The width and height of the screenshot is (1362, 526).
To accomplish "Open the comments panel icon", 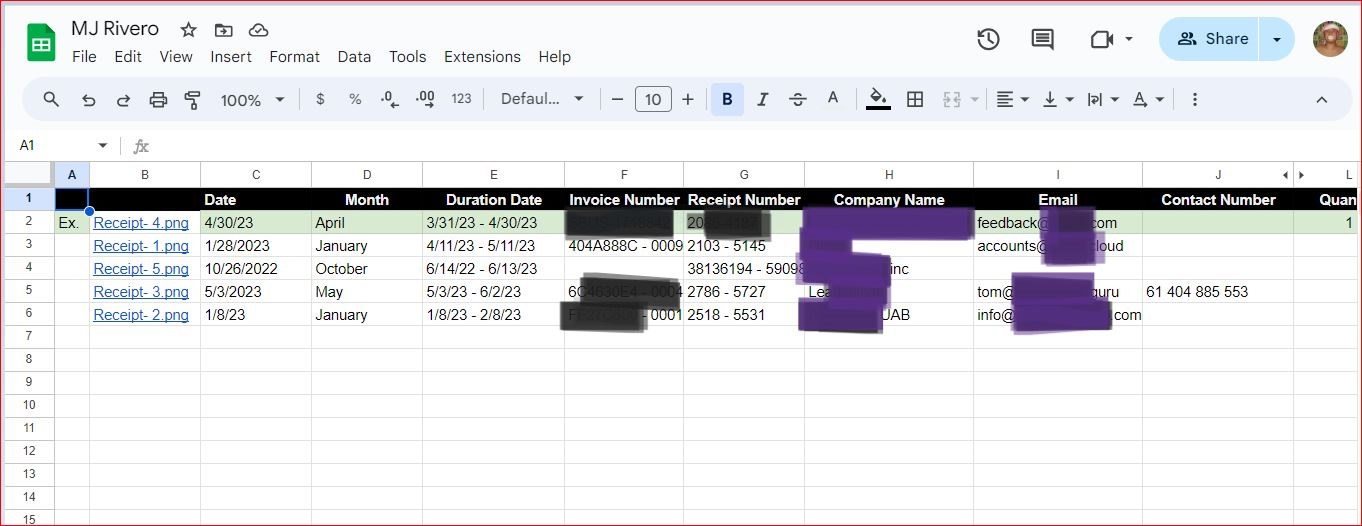I will [1042, 39].
